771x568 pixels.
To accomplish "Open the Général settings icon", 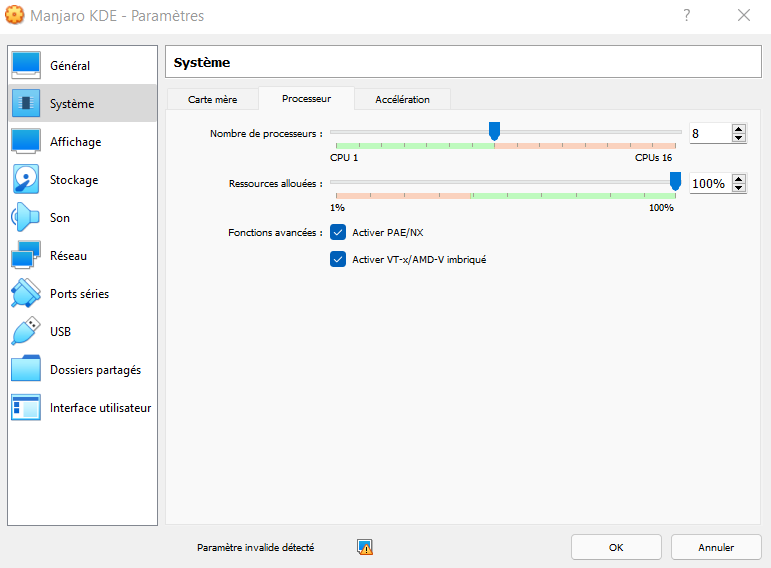I will tap(25, 65).
